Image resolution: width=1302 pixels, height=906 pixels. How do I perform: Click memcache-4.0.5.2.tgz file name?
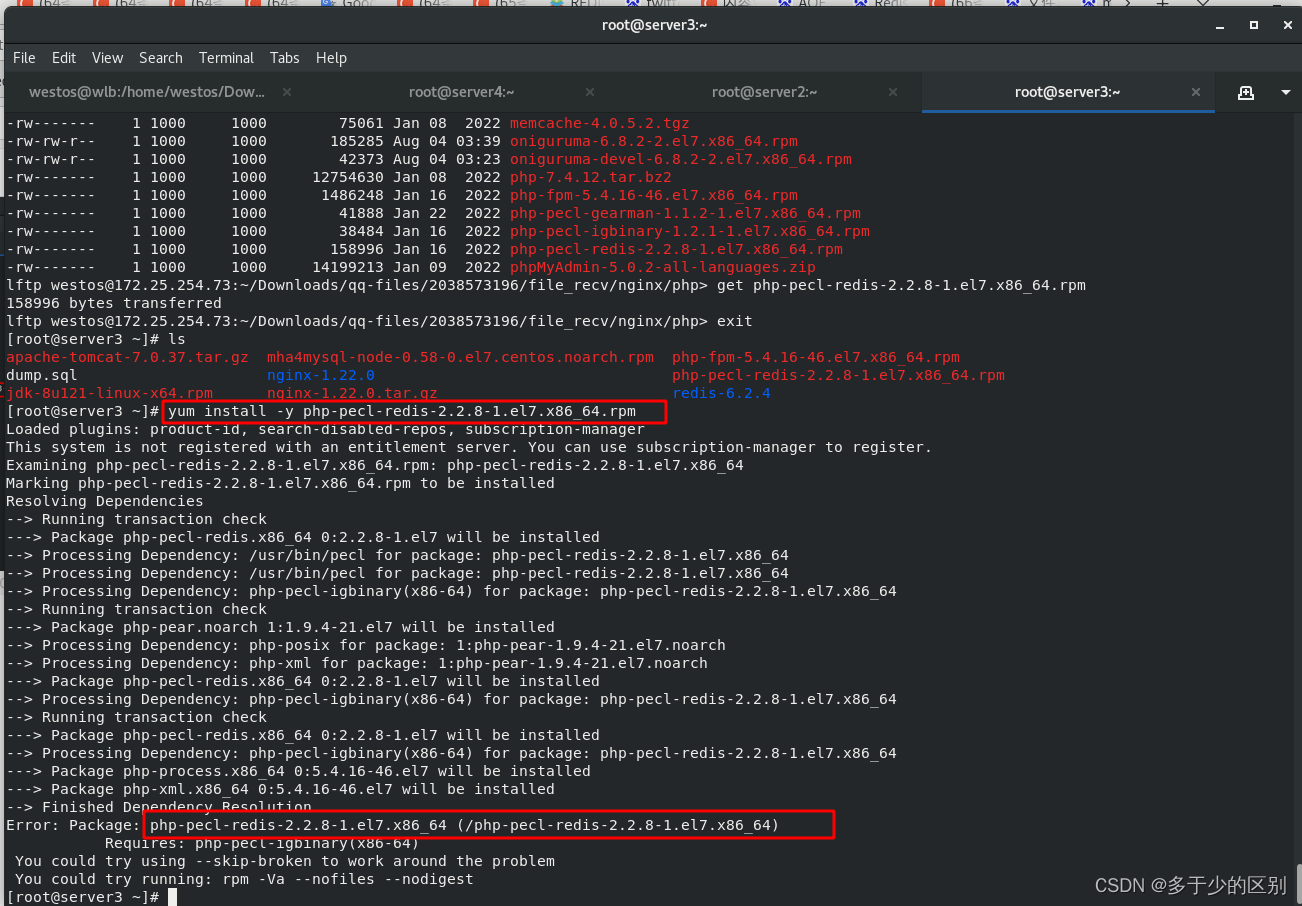click(x=600, y=123)
